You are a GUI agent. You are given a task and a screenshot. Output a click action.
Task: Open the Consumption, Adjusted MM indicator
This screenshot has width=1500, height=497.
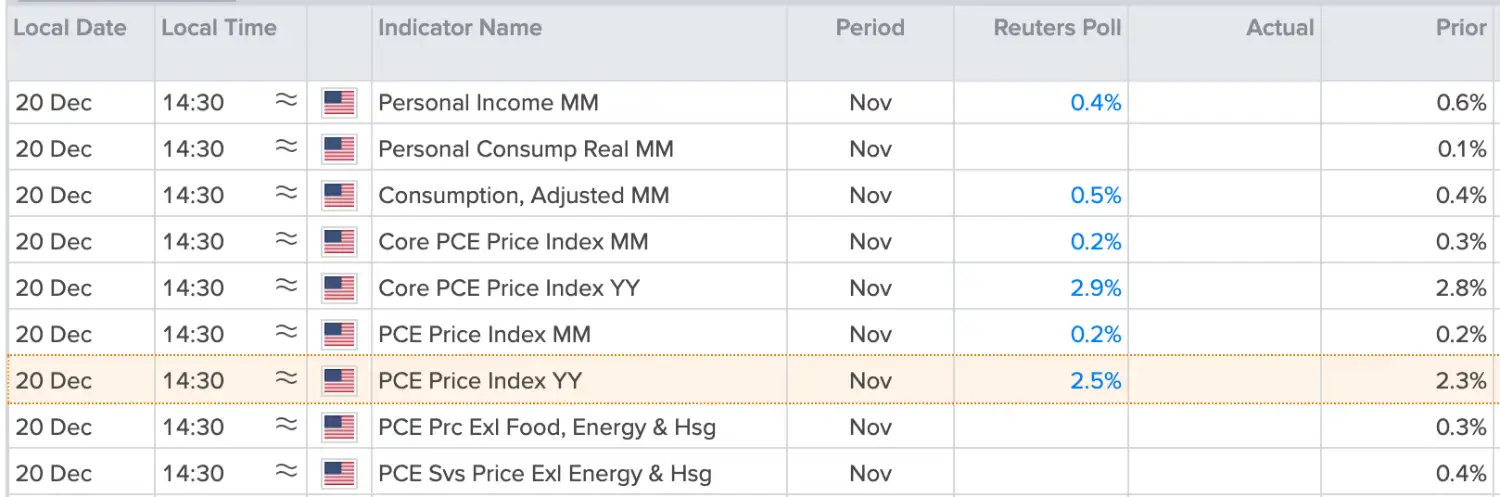pyautogui.click(x=524, y=195)
